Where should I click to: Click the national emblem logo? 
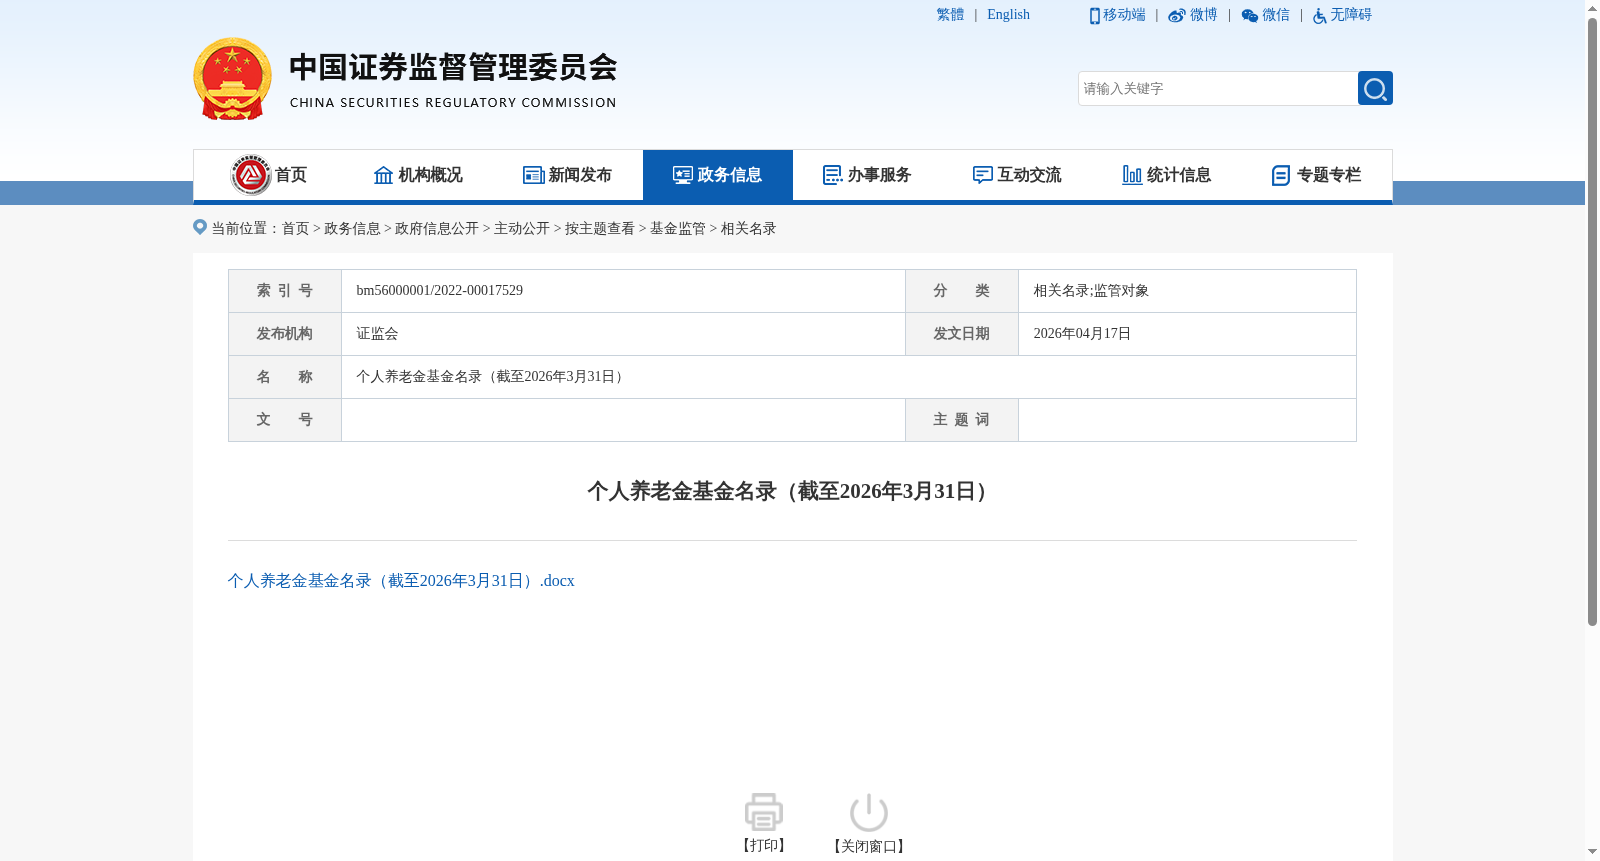pos(232,79)
